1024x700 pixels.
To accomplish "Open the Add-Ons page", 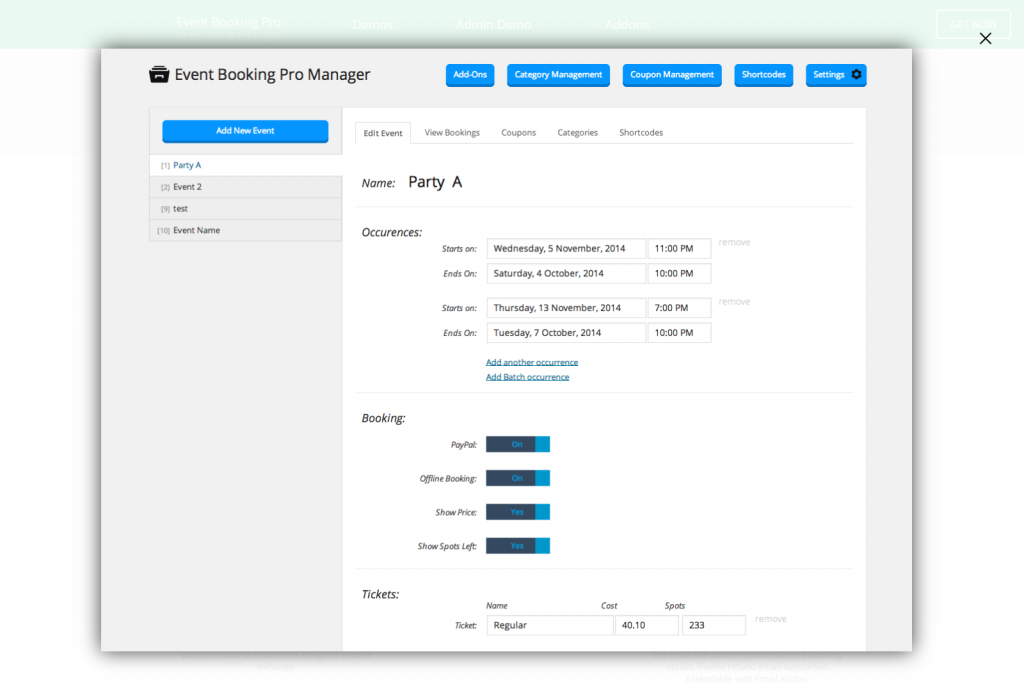I will point(470,75).
